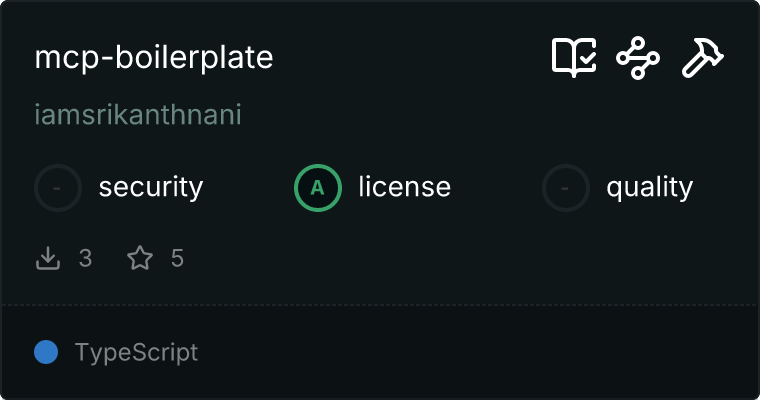Click the blue TypeScript language dot
Viewport: 760px width, 400px height.
point(46,352)
